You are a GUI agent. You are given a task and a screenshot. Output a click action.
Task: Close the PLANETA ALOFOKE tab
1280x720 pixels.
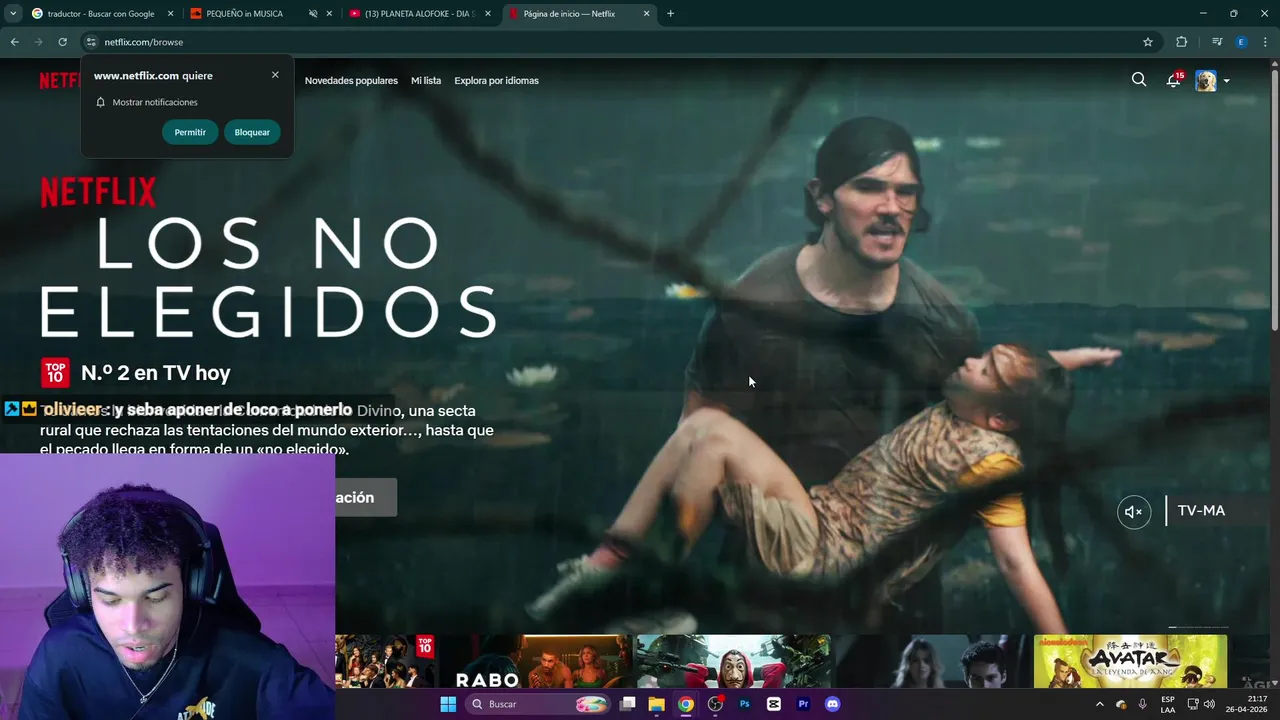(488, 14)
